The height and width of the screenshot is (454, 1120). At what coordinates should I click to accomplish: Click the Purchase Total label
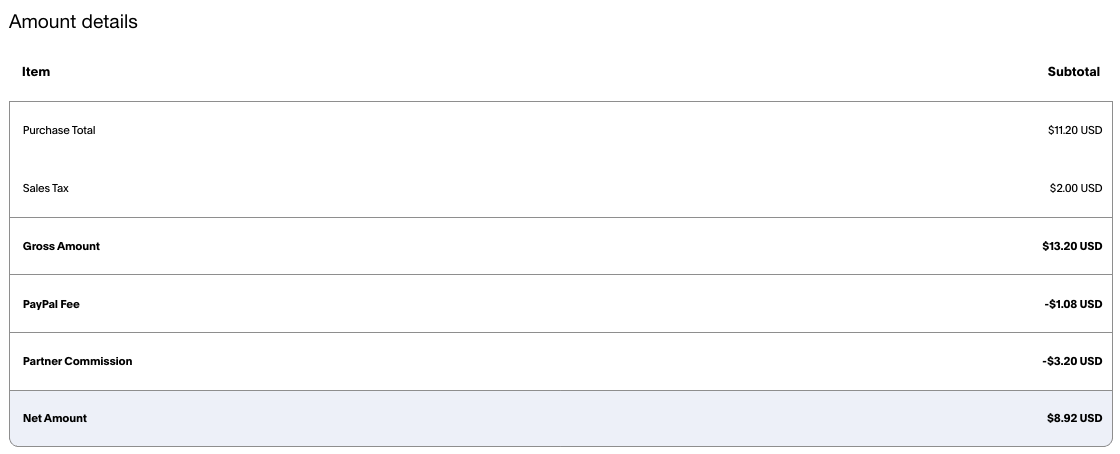(x=59, y=130)
